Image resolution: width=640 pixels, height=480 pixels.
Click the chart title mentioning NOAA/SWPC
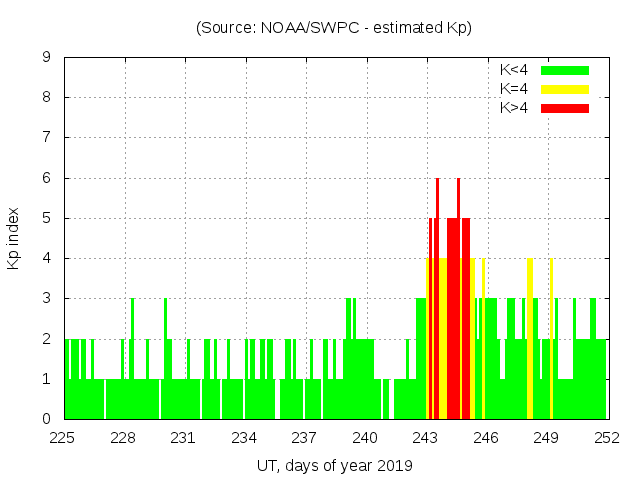click(x=334, y=27)
